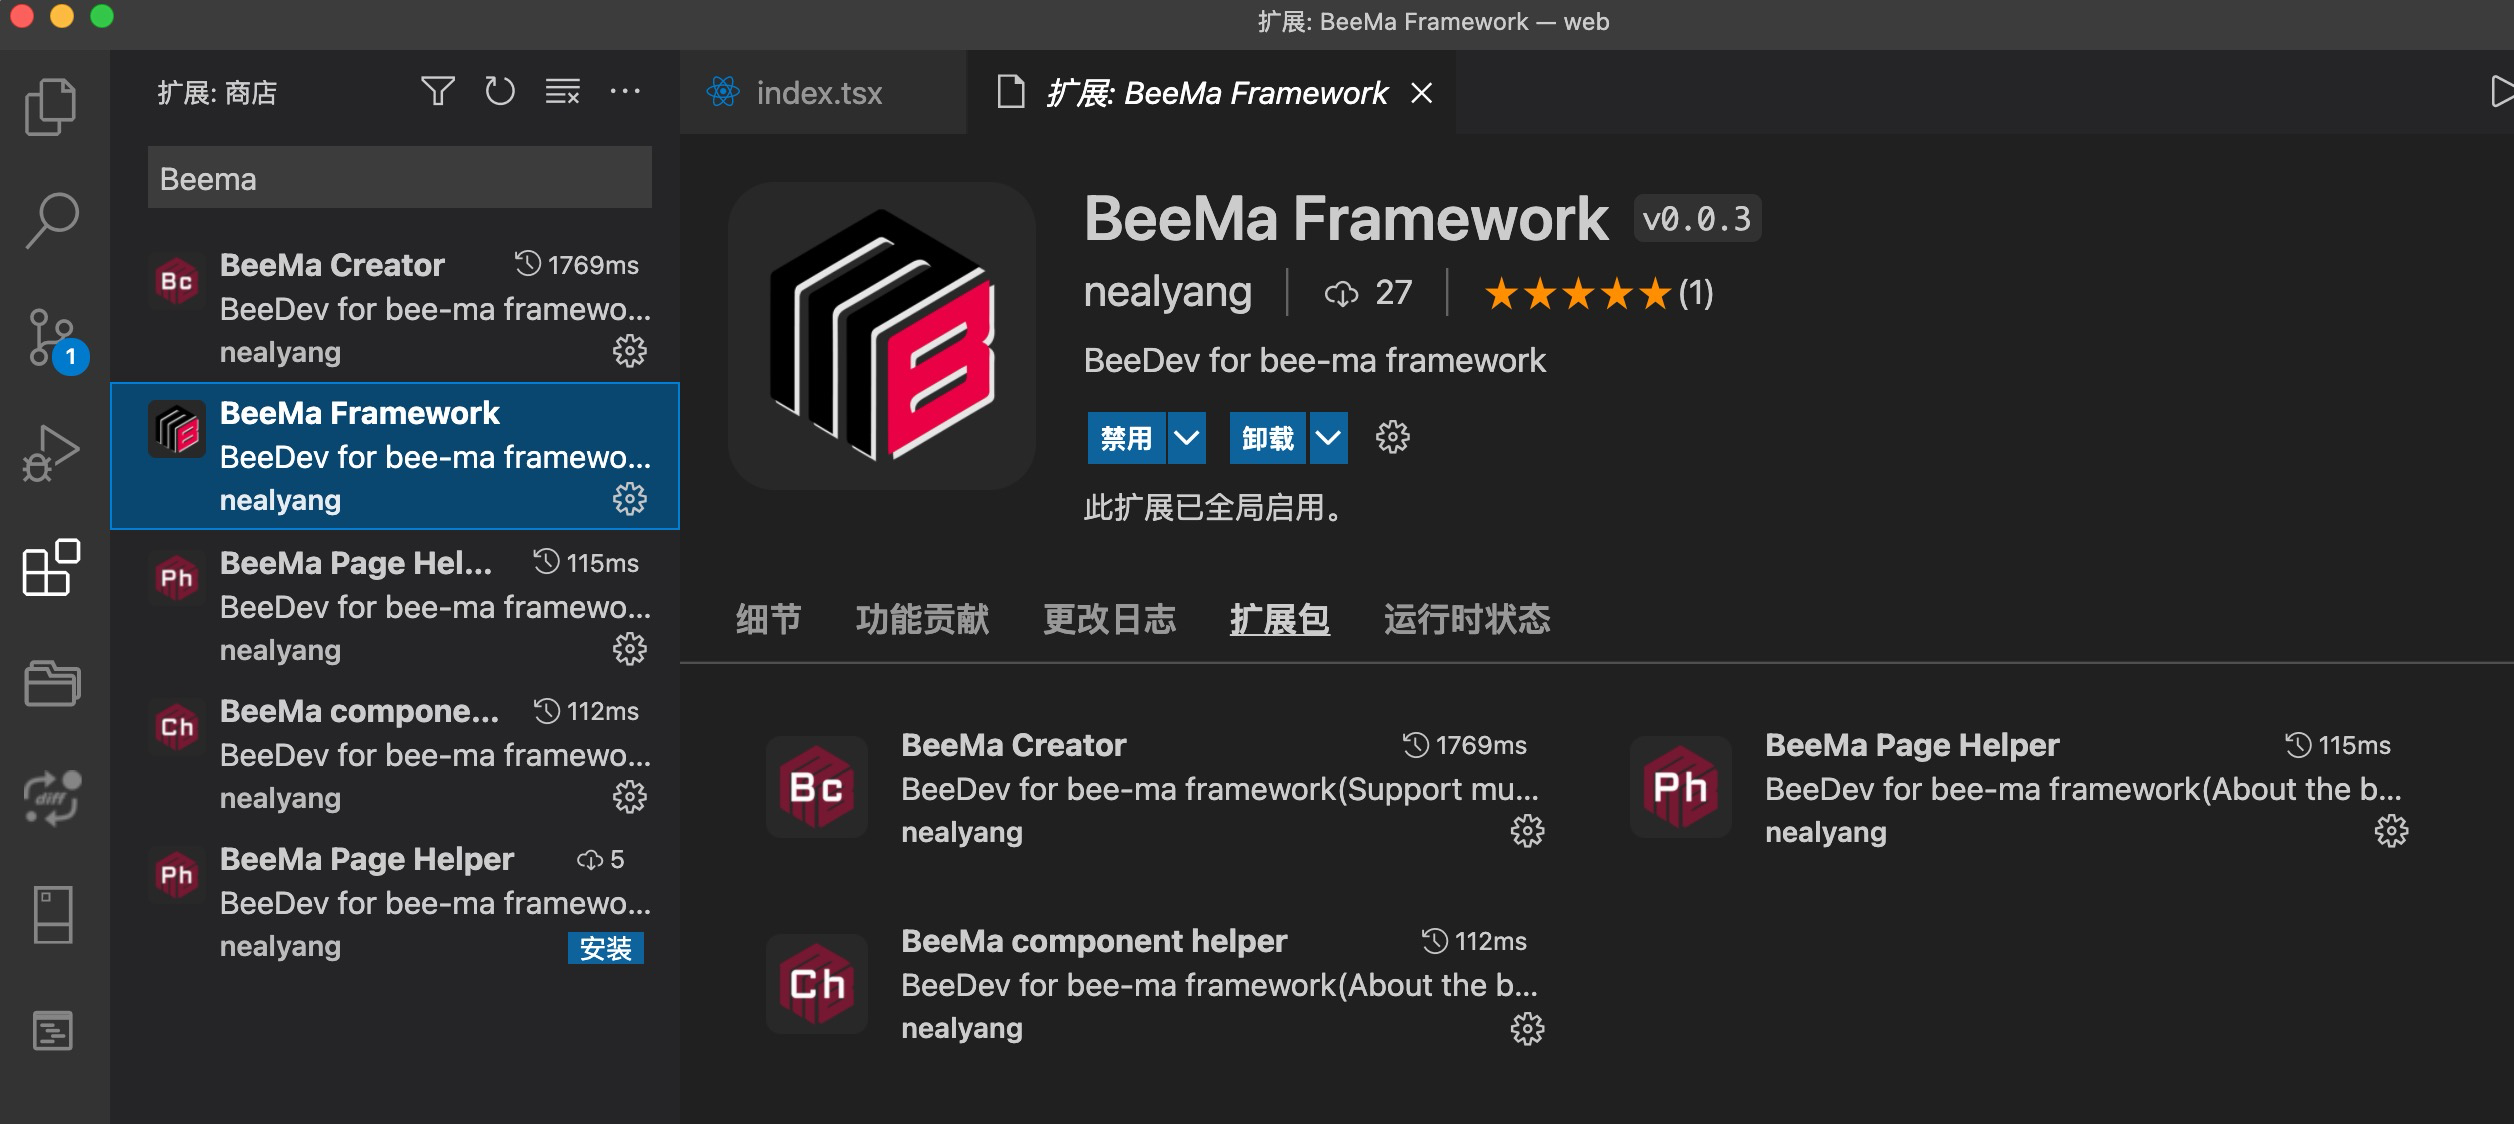
Task: Close the BeeMa Framework extension tab
Action: pyautogui.click(x=1421, y=93)
